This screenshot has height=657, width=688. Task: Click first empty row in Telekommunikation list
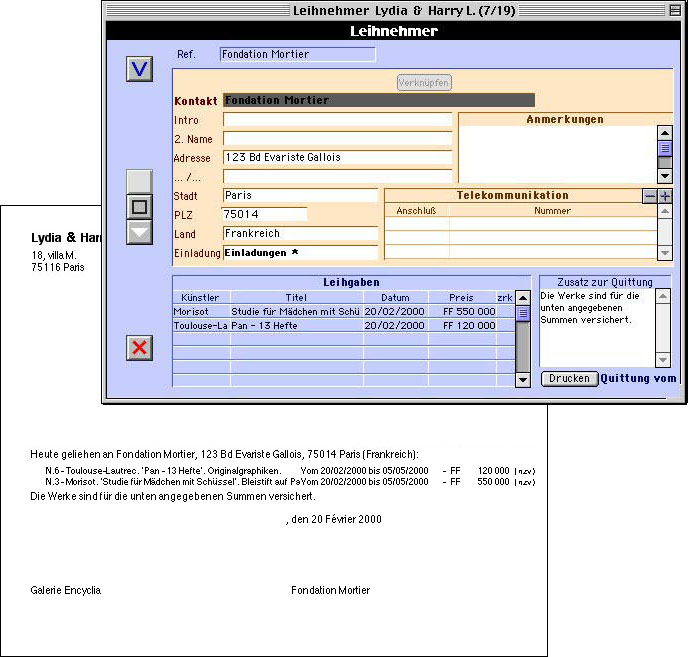coord(521,224)
